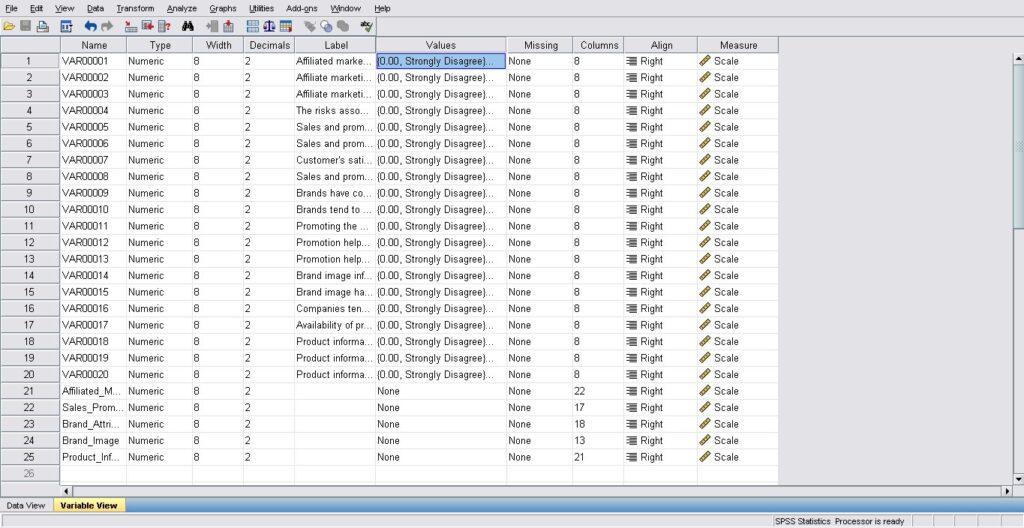Click the Measure column header
This screenshot has width=1024, height=528.
click(x=738, y=45)
